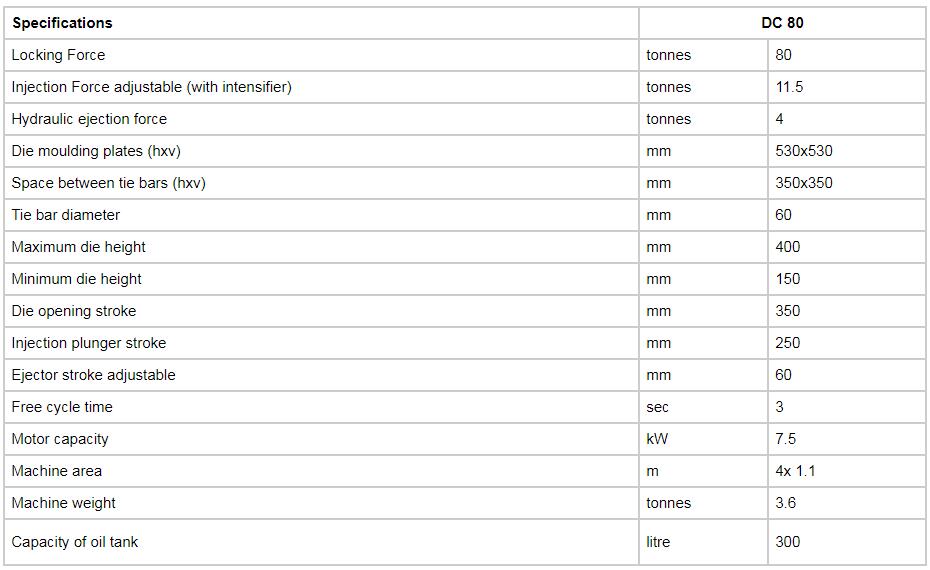This screenshot has width=930, height=570.
Task: Select the Motor capacity row label
Action: click(x=60, y=440)
